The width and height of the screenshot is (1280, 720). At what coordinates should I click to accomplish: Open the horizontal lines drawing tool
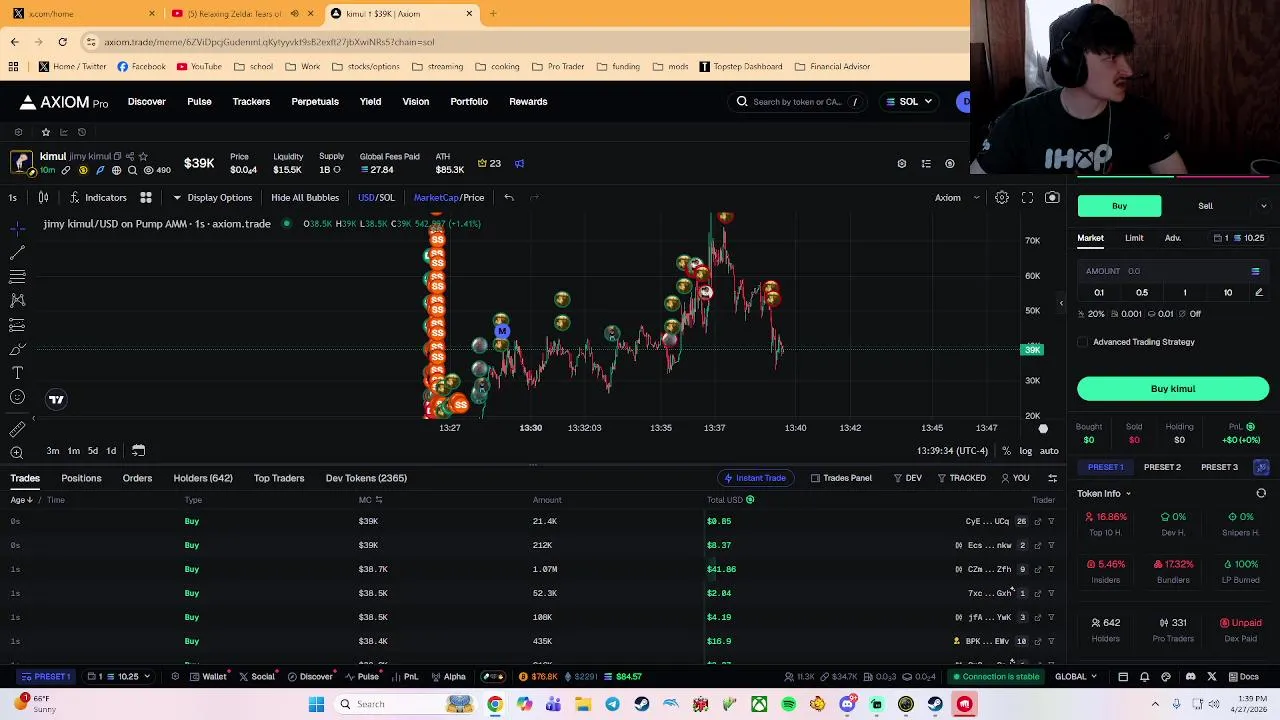[17, 276]
